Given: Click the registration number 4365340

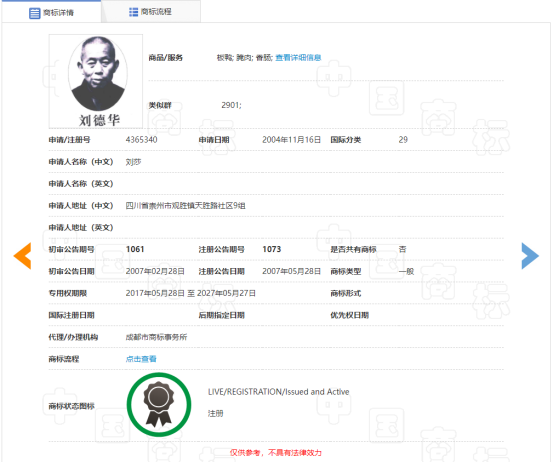Looking at the screenshot, I should [x=141, y=140].
